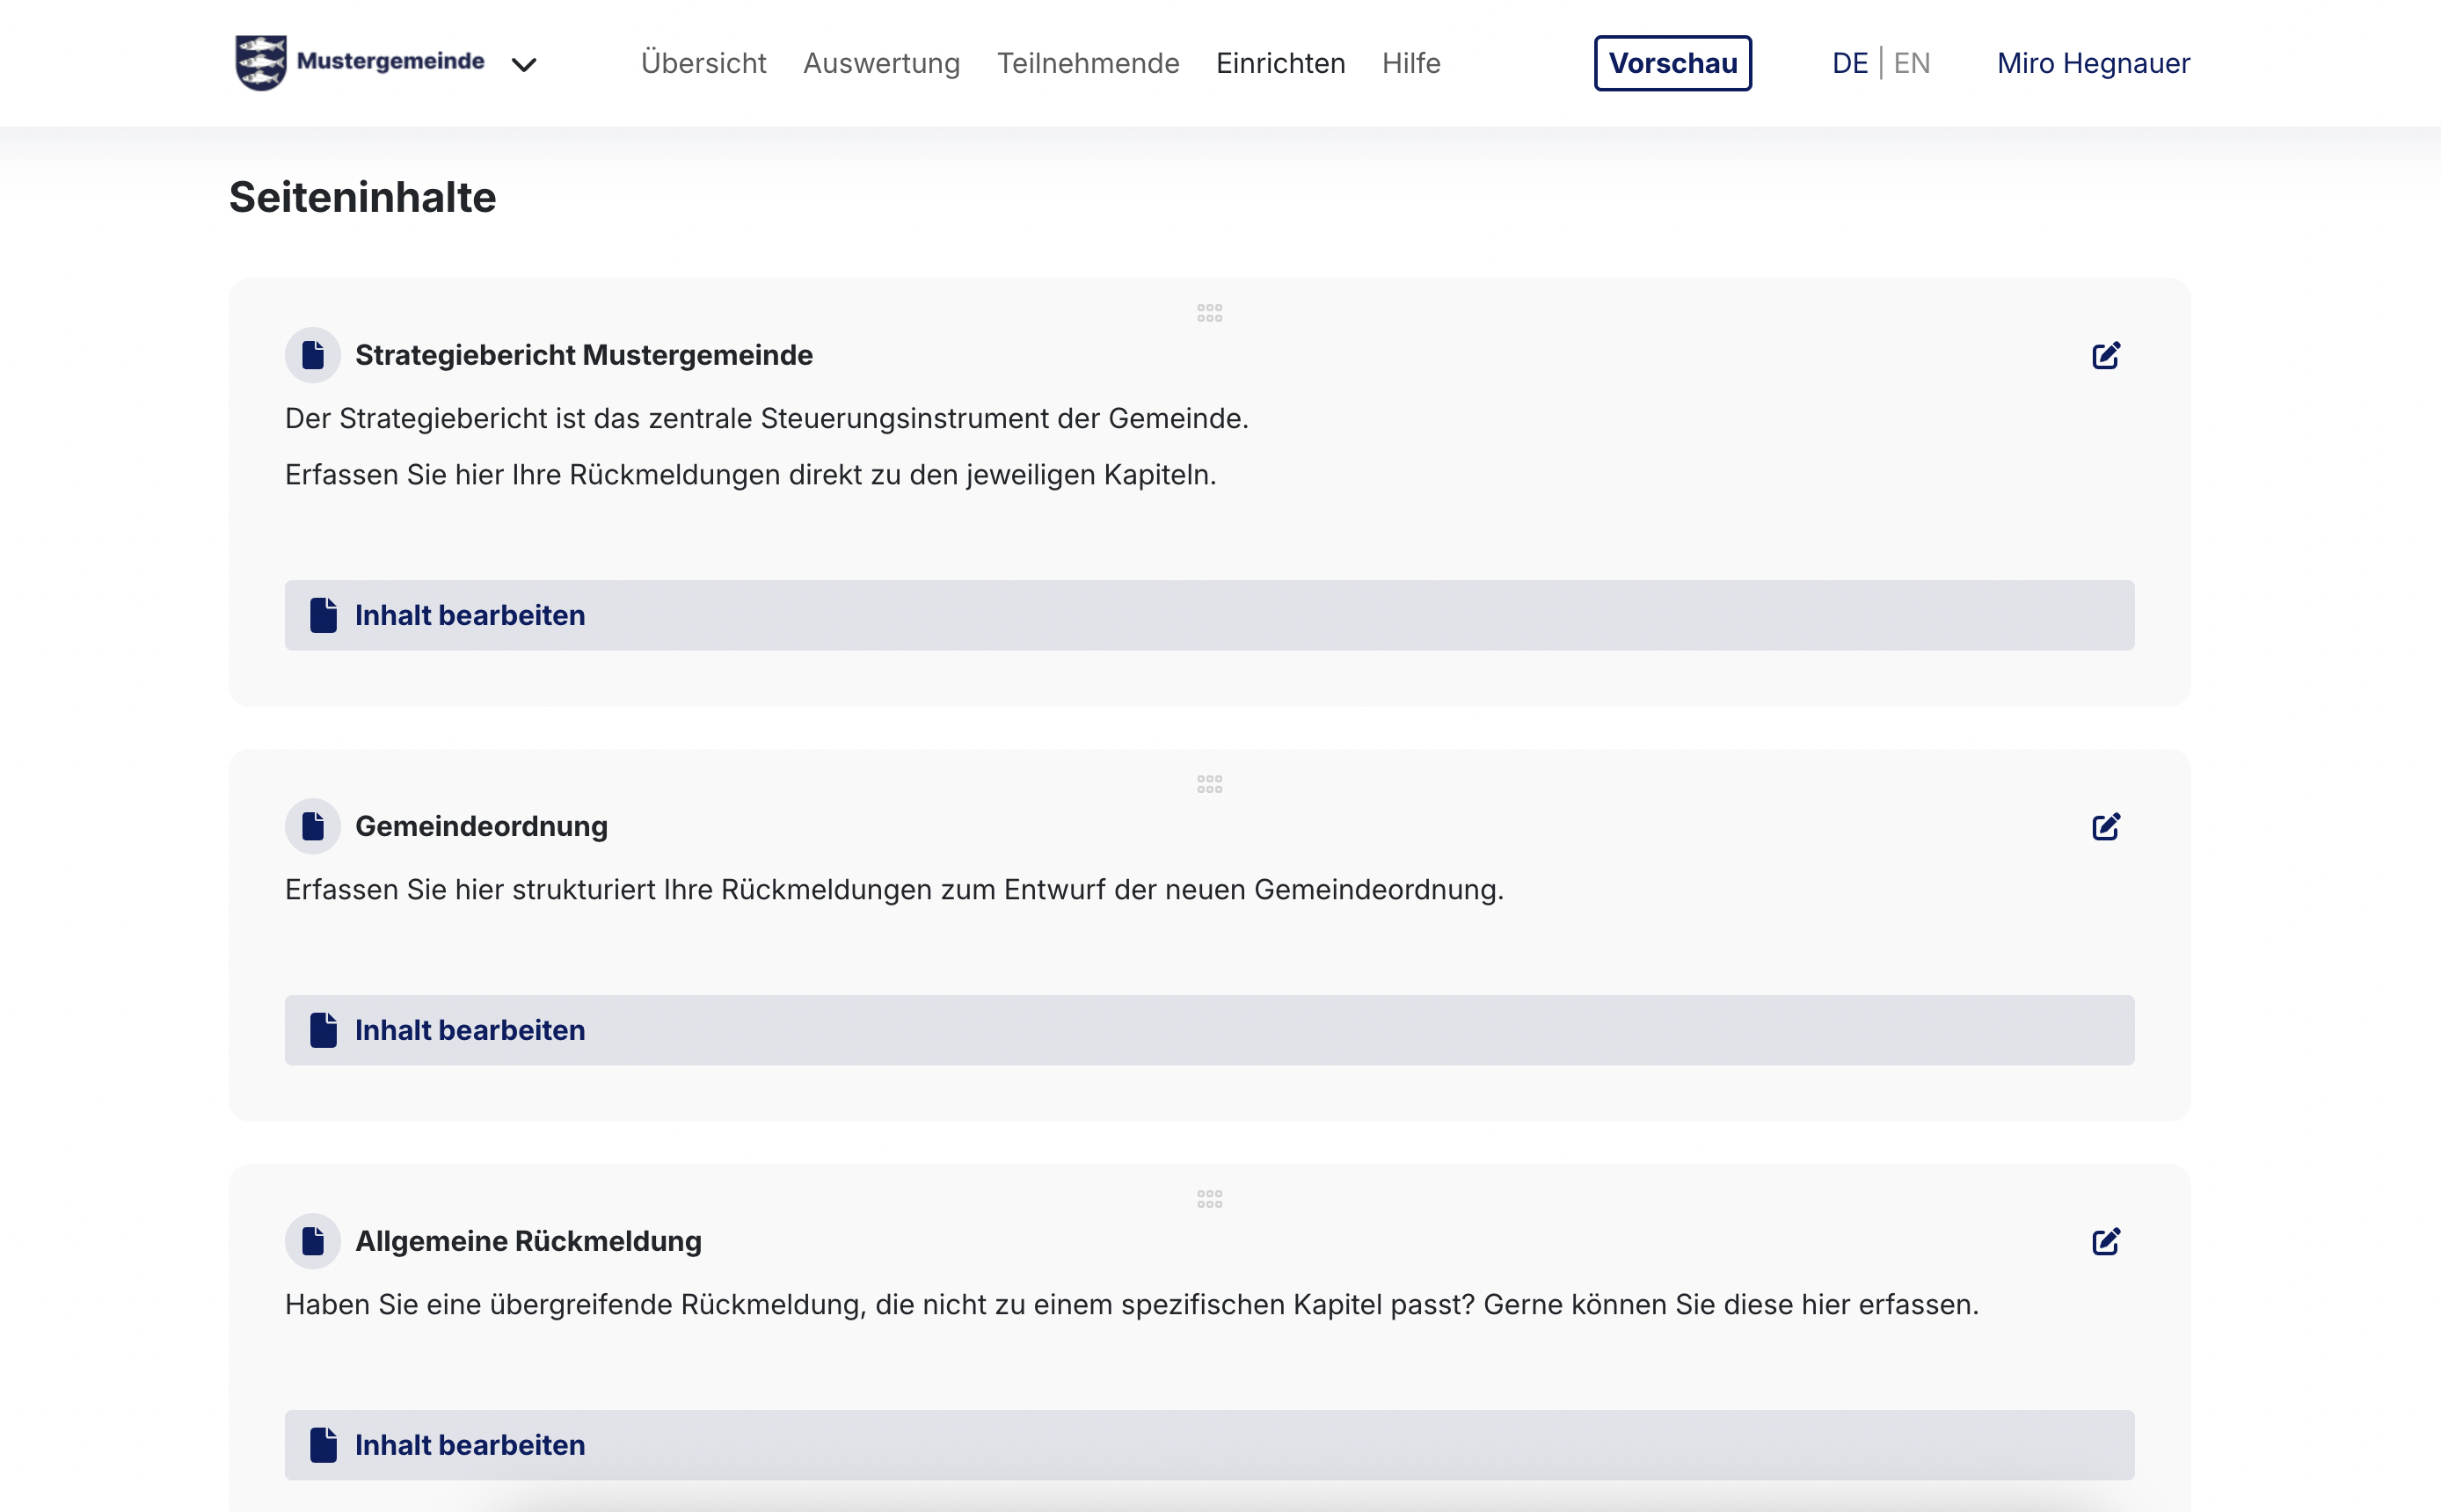Switch language to EN
This screenshot has height=1512, width=2441.
pos(1911,63)
